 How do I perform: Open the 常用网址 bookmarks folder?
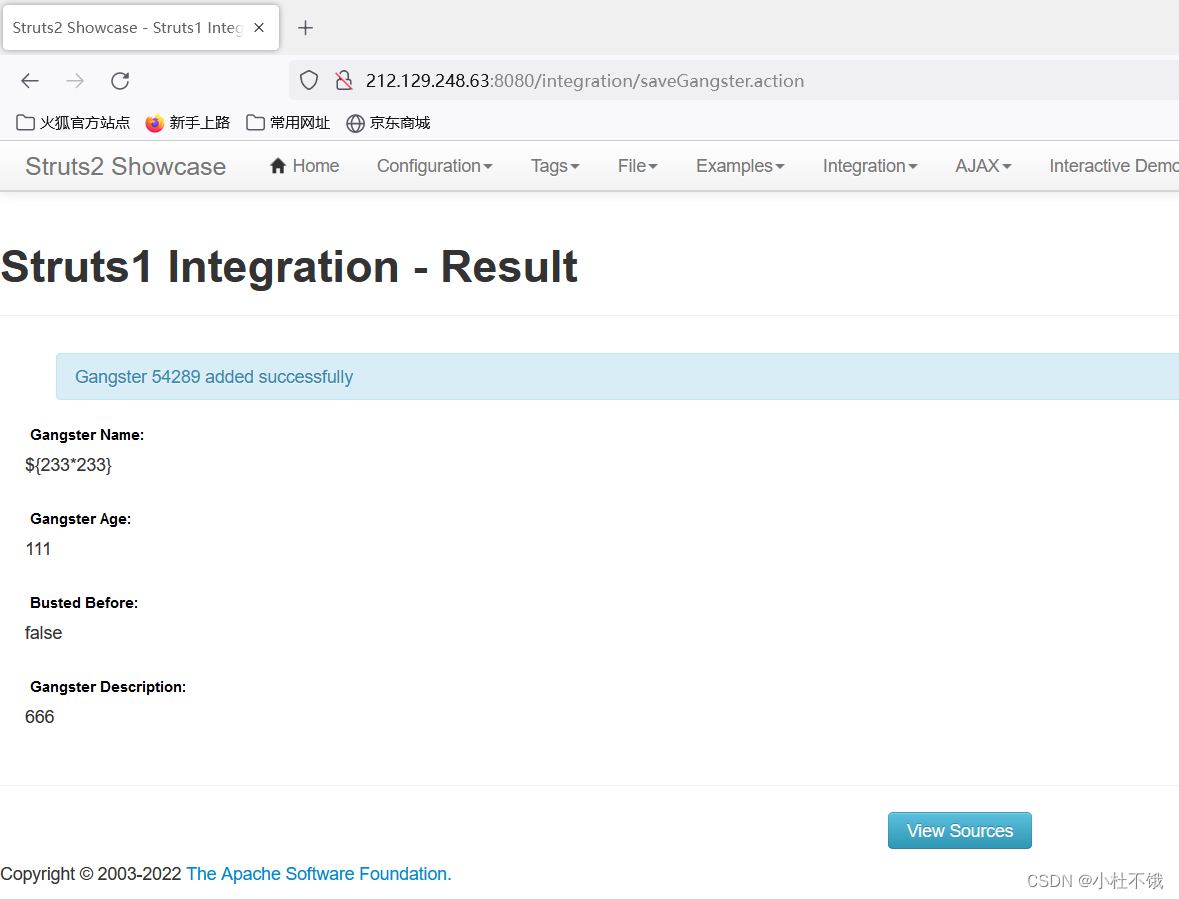point(288,123)
